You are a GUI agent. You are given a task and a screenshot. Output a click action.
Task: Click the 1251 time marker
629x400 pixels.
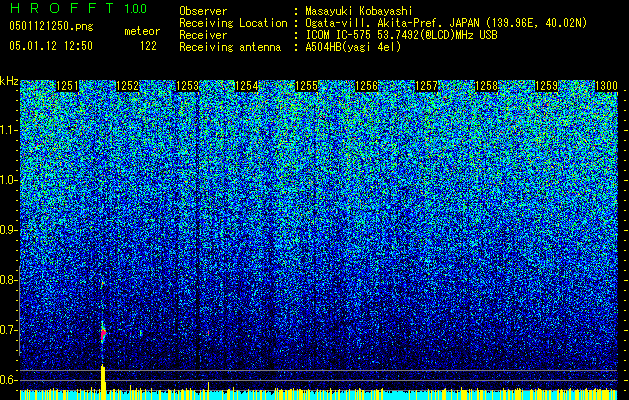67,86
